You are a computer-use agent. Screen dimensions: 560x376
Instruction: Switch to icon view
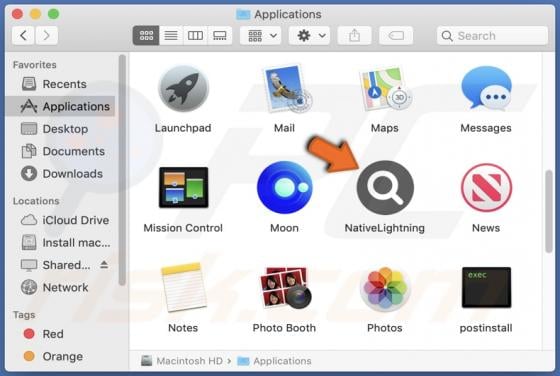pyautogui.click(x=146, y=35)
